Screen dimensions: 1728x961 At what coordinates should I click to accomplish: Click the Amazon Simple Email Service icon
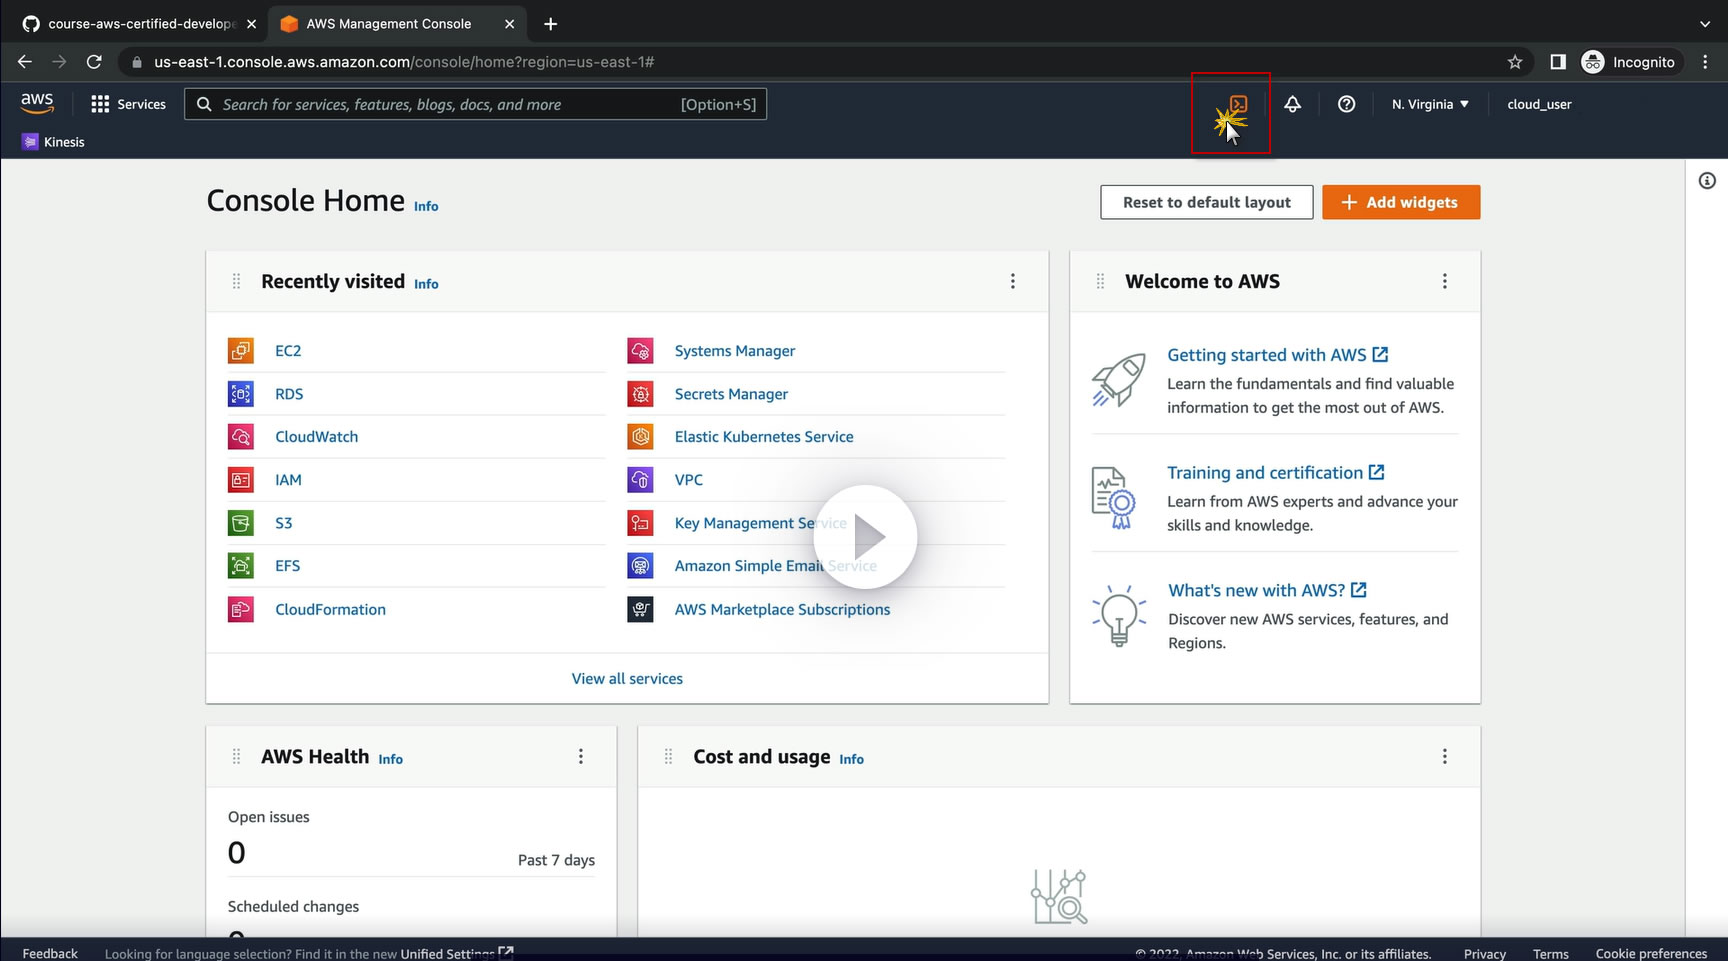point(640,566)
